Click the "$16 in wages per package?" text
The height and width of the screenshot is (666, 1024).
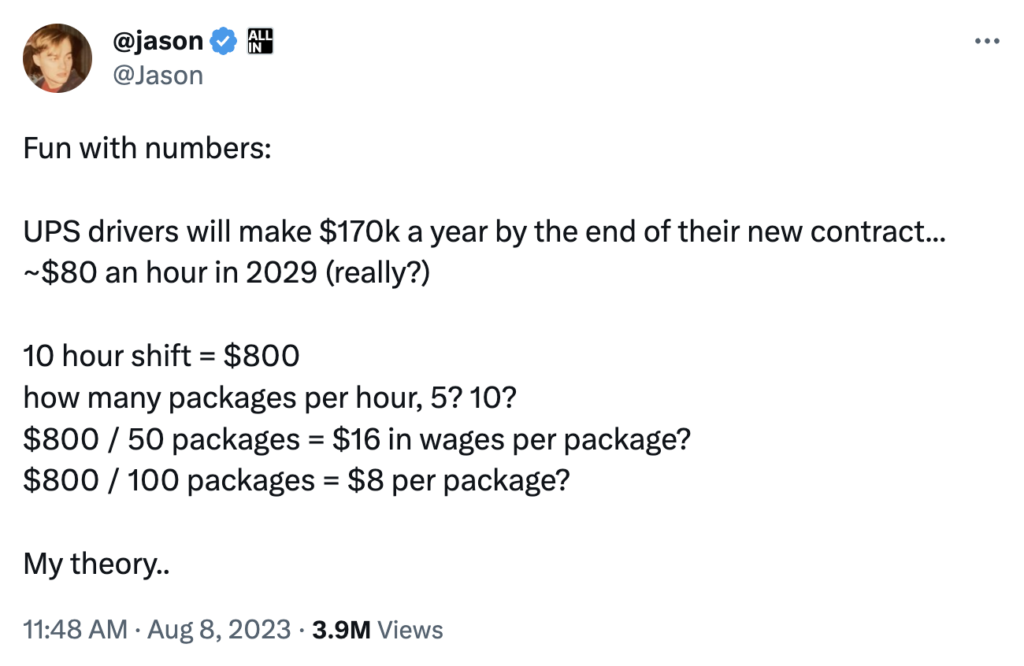(x=511, y=439)
